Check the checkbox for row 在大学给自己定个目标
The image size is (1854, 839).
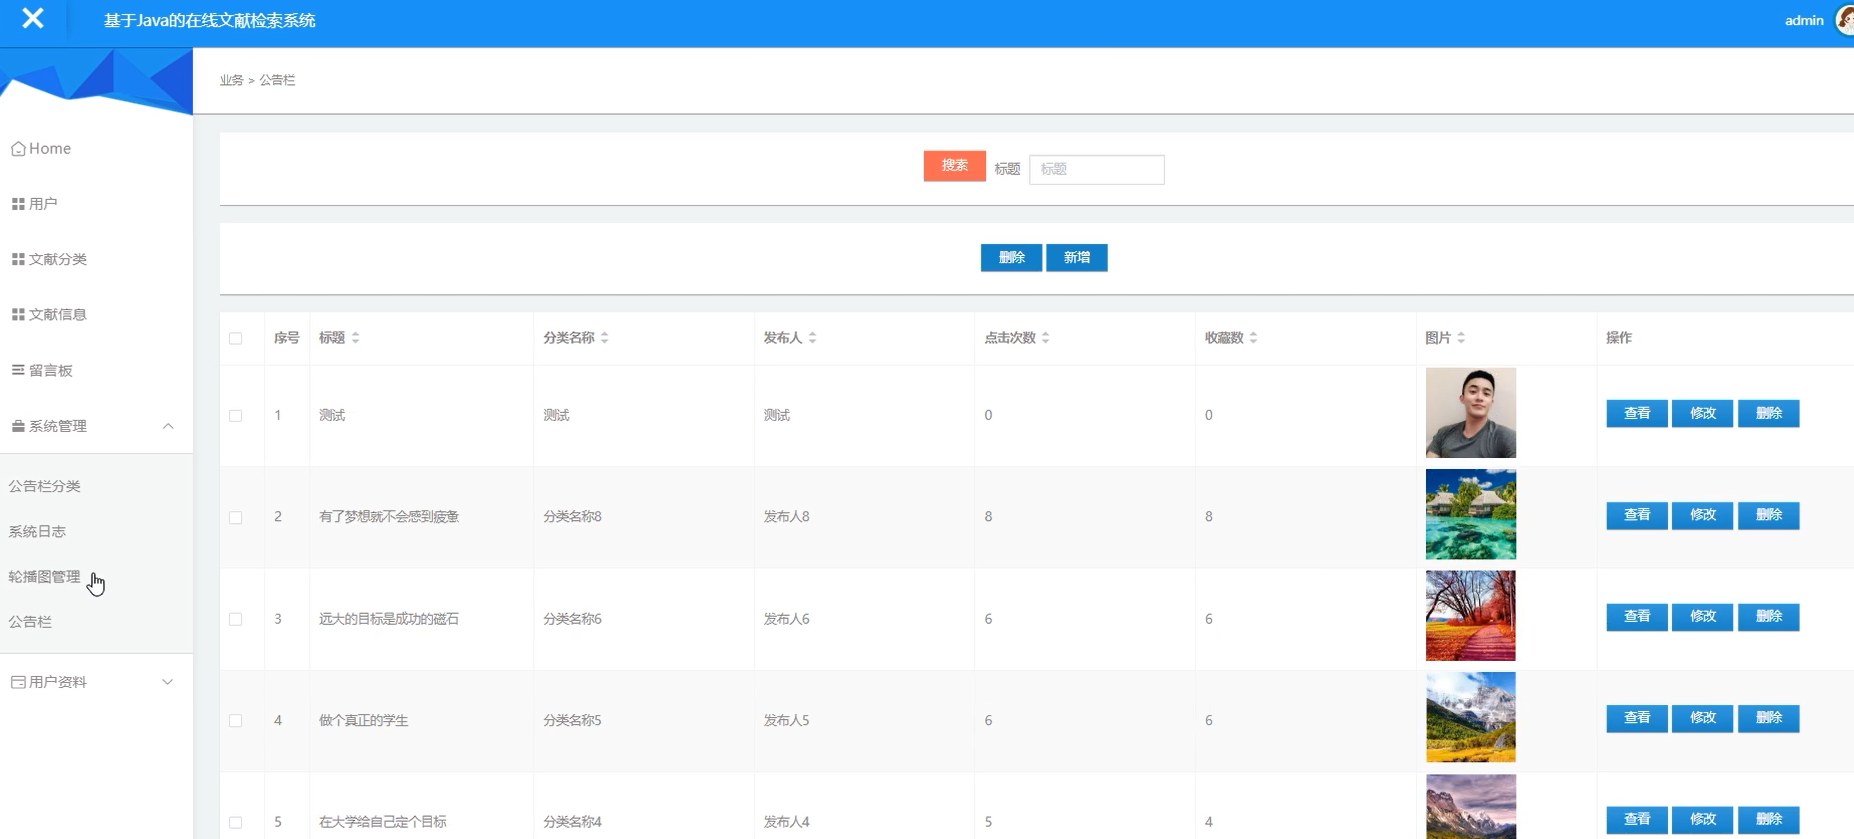(x=236, y=822)
